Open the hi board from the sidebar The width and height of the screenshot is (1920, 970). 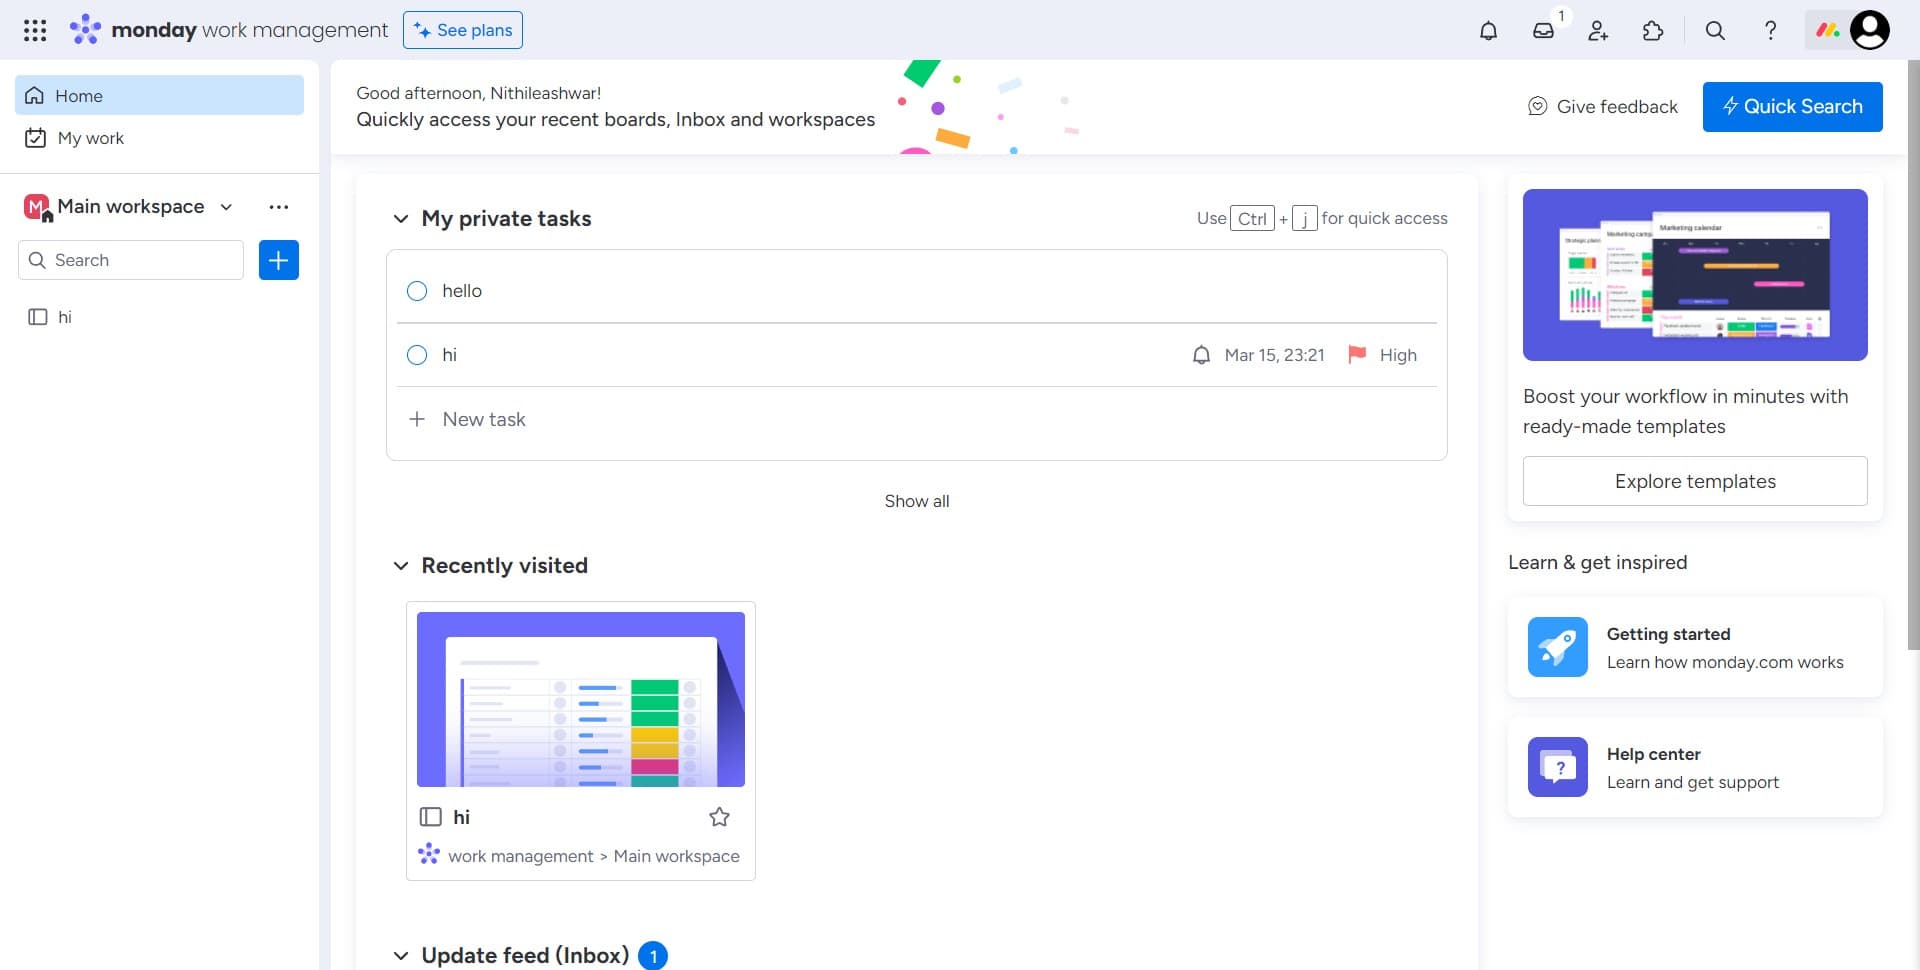pyautogui.click(x=65, y=317)
